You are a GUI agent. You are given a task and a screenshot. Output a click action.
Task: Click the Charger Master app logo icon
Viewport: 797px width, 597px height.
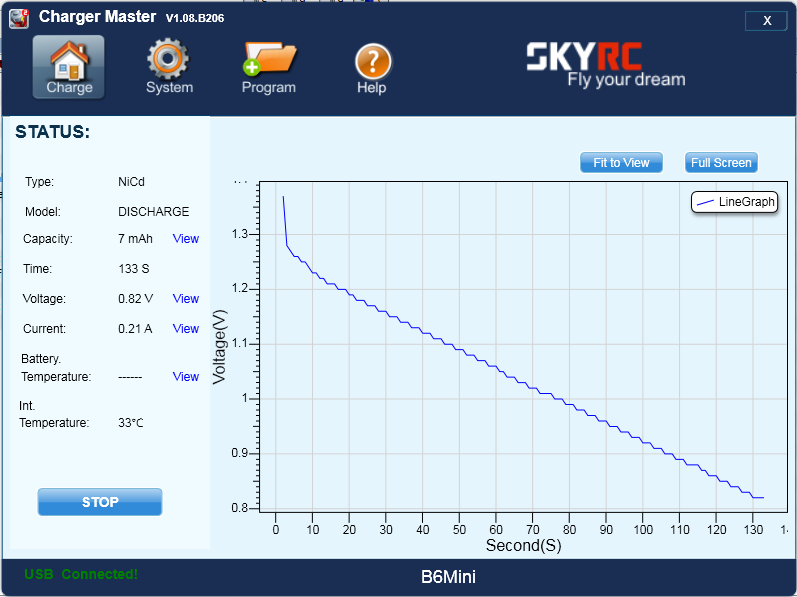tap(19, 18)
